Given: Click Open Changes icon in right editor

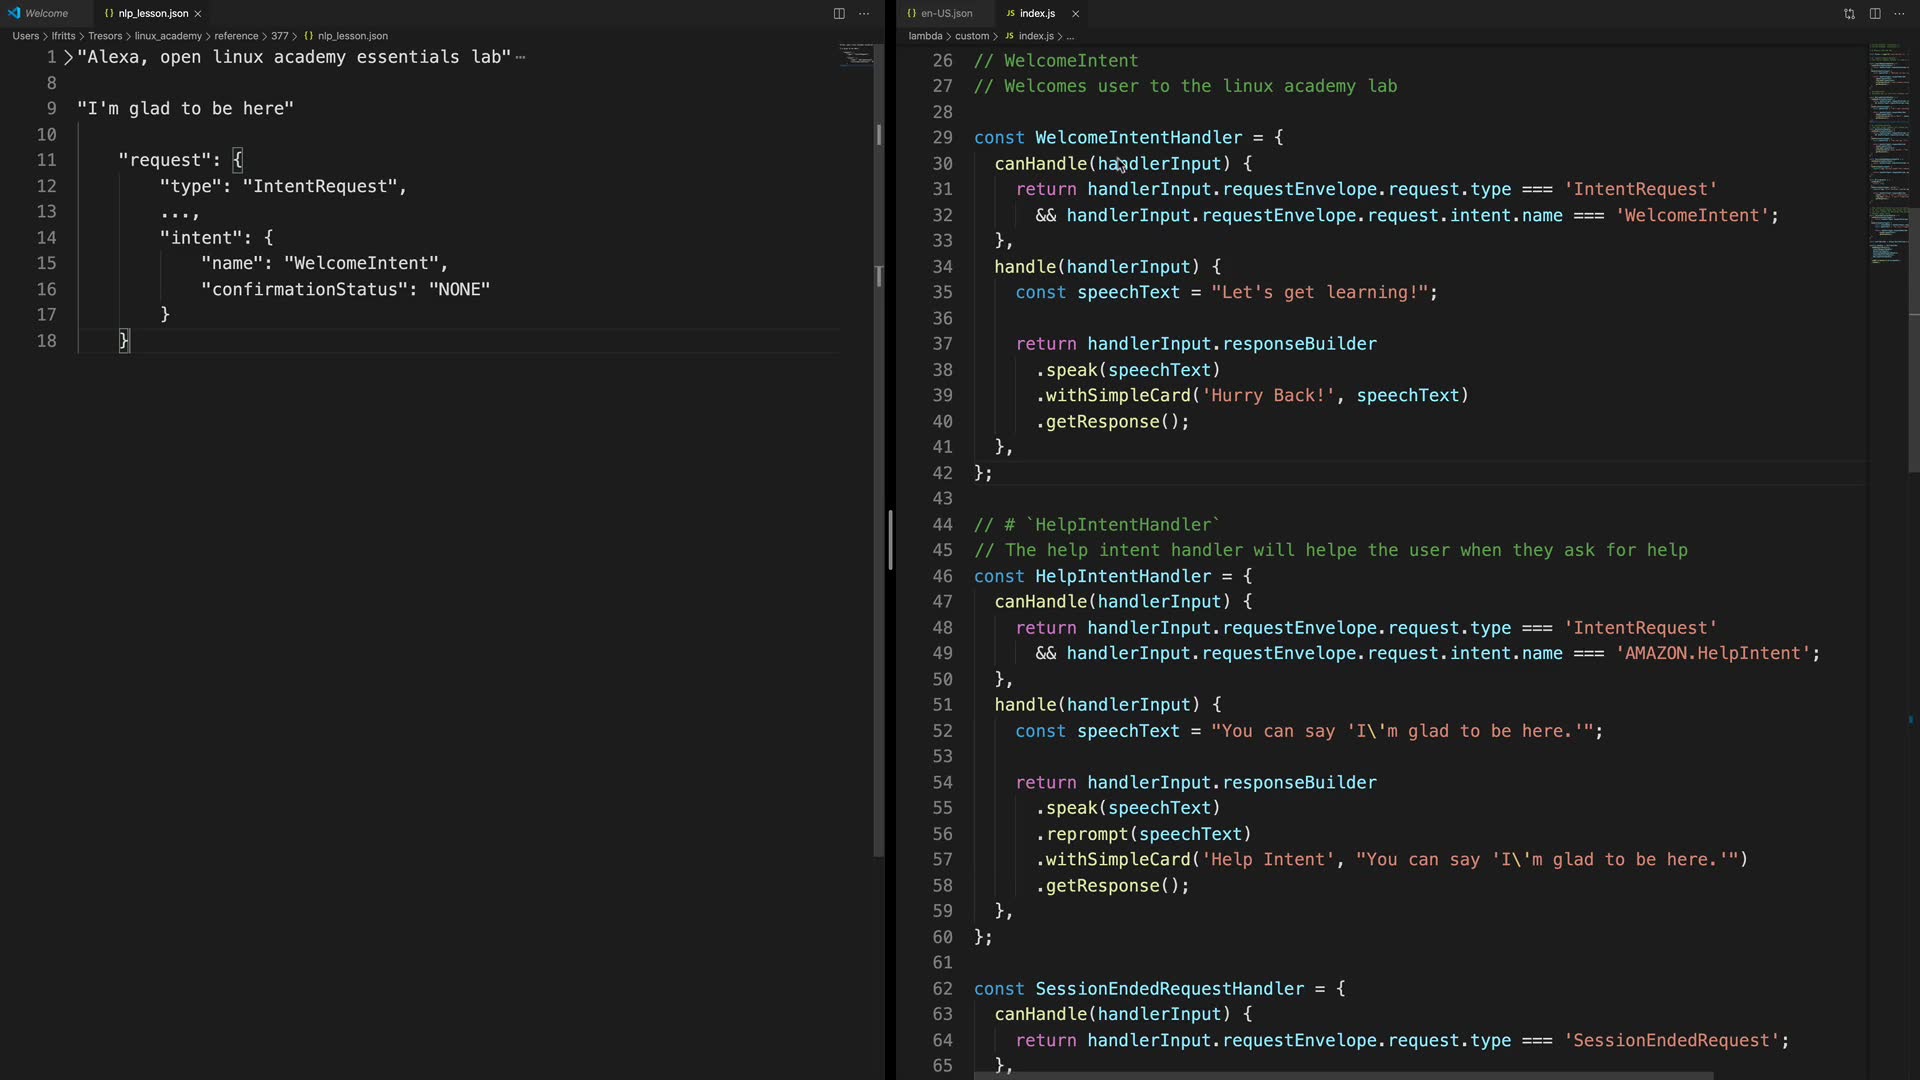Looking at the screenshot, I should coord(1849,13).
